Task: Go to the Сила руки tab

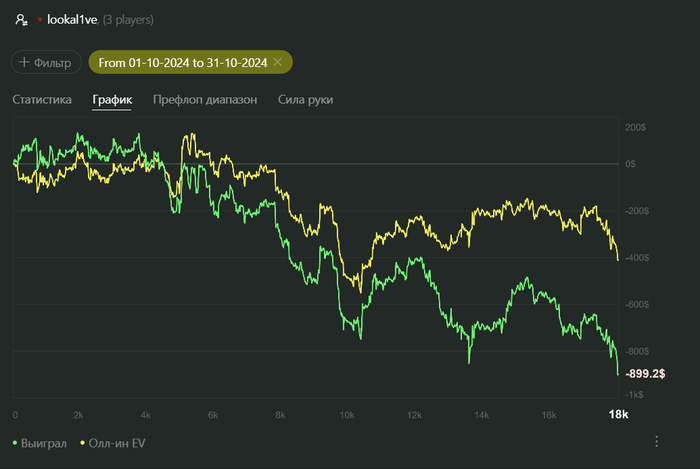Action: pos(305,100)
